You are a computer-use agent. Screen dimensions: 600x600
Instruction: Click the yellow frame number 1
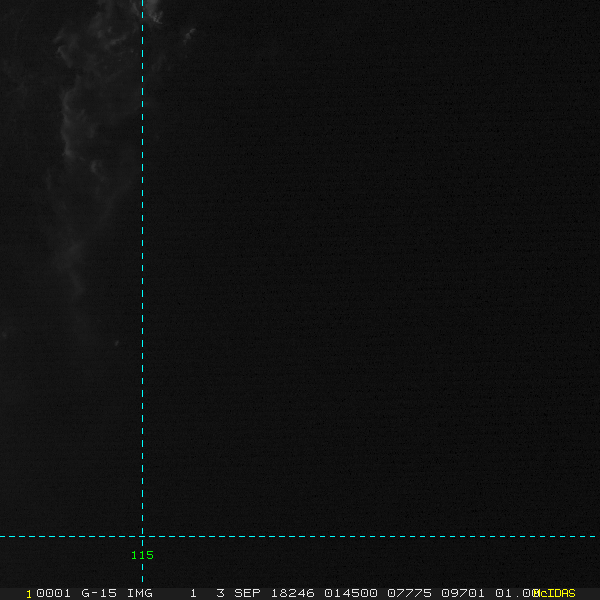point(29,594)
